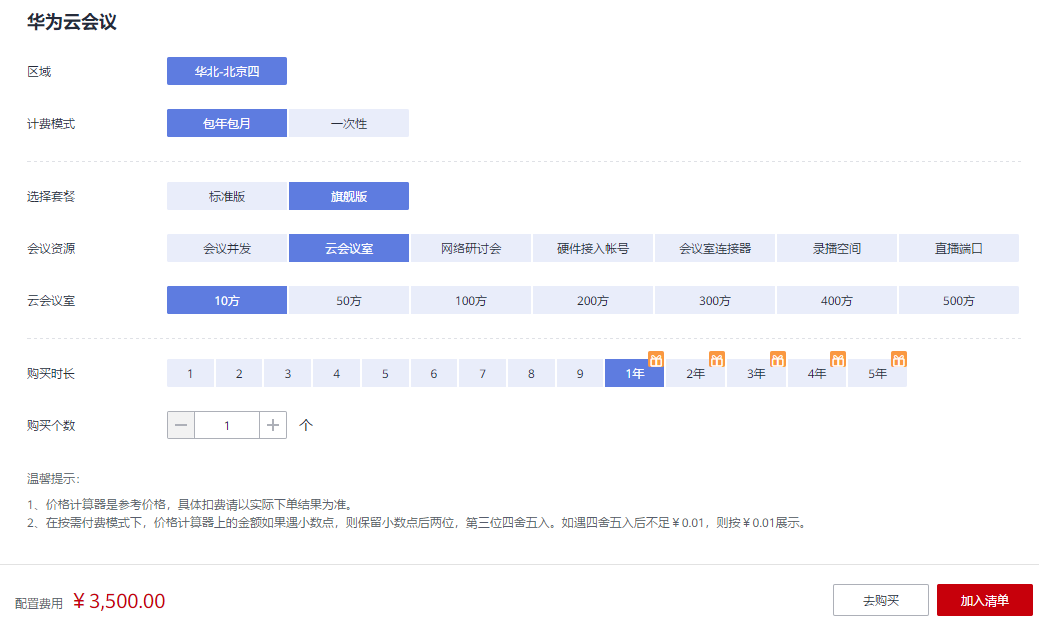Select 10方 cloud meeting room size
1039x625 pixels.
point(227,300)
